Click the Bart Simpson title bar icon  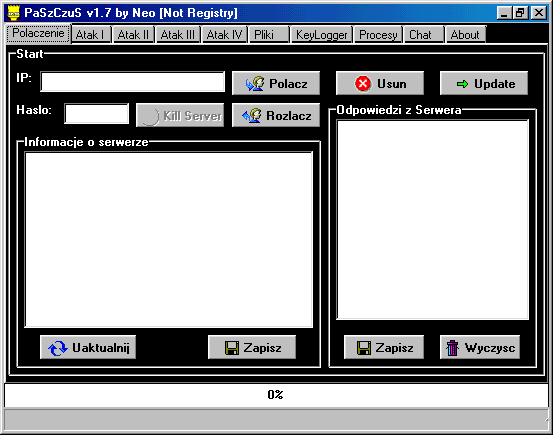pyautogui.click(x=14, y=13)
